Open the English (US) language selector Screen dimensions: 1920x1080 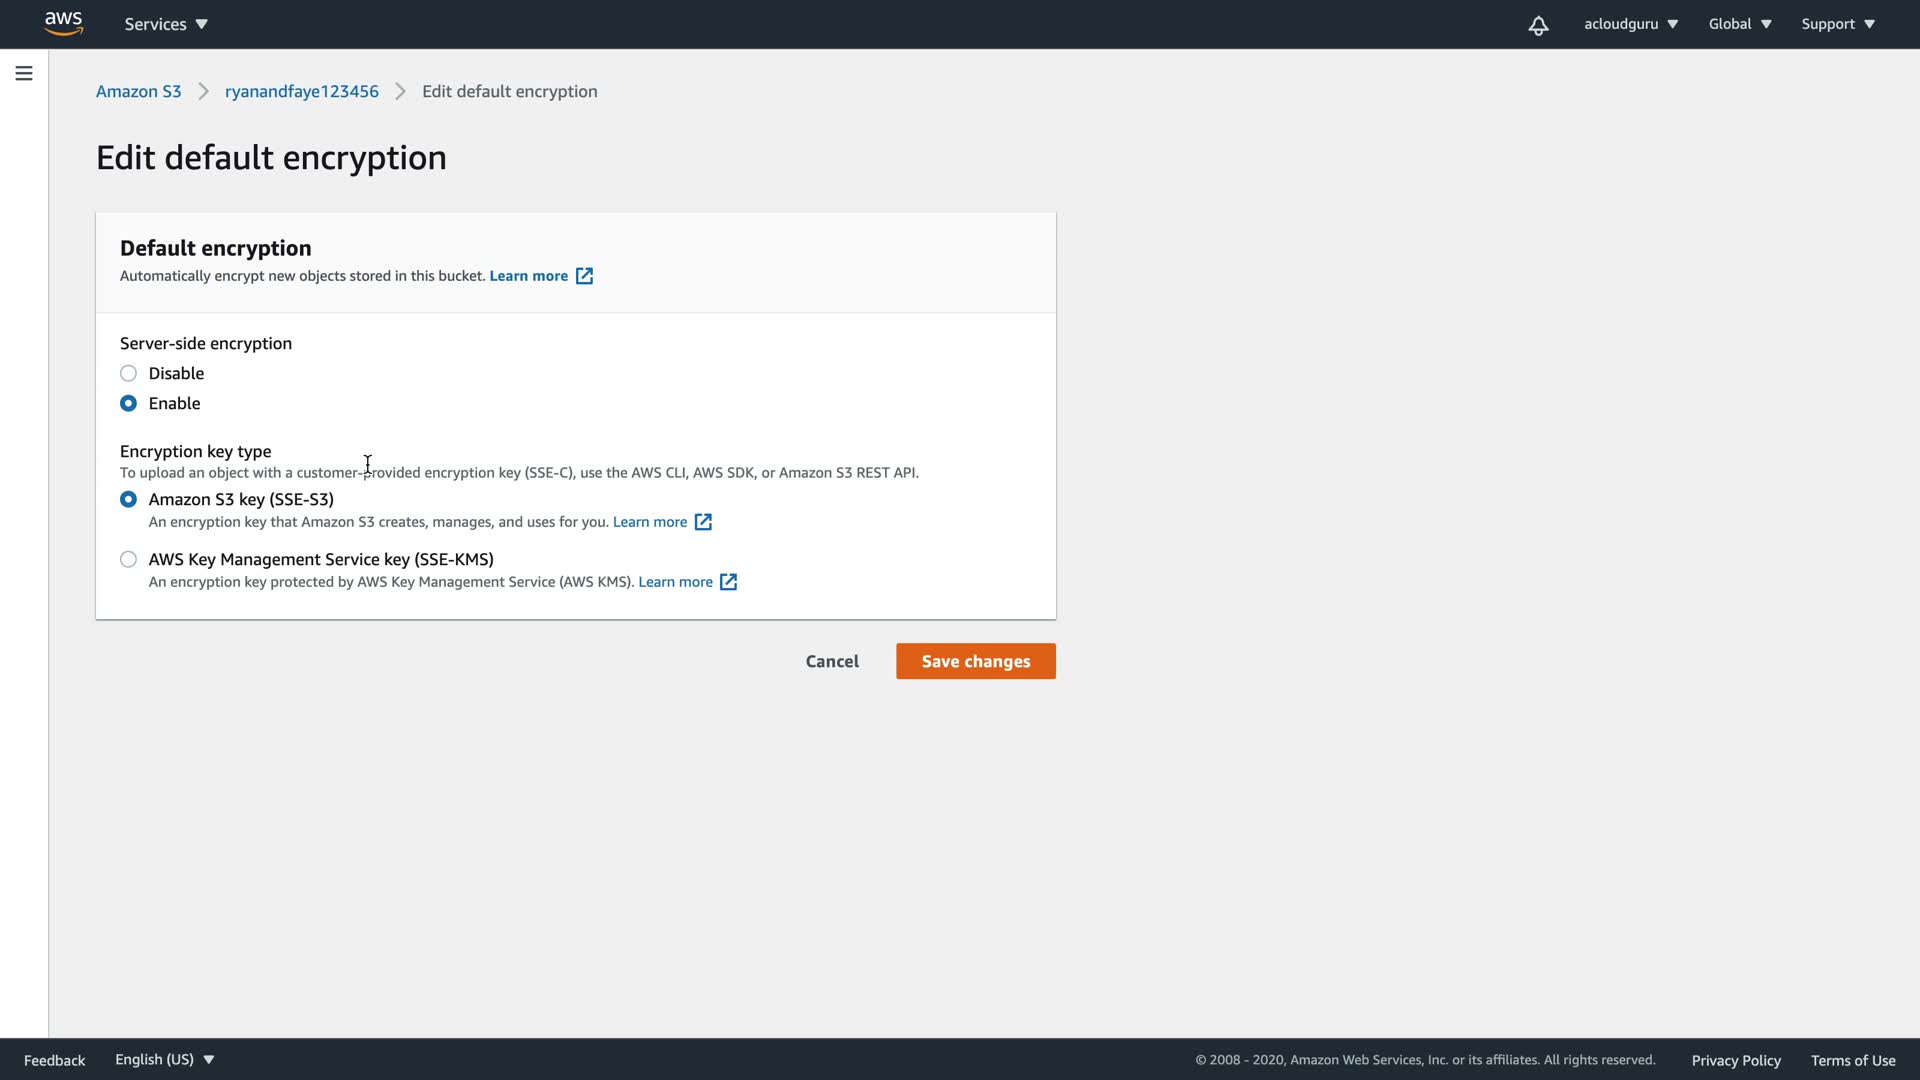[x=164, y=1059]
